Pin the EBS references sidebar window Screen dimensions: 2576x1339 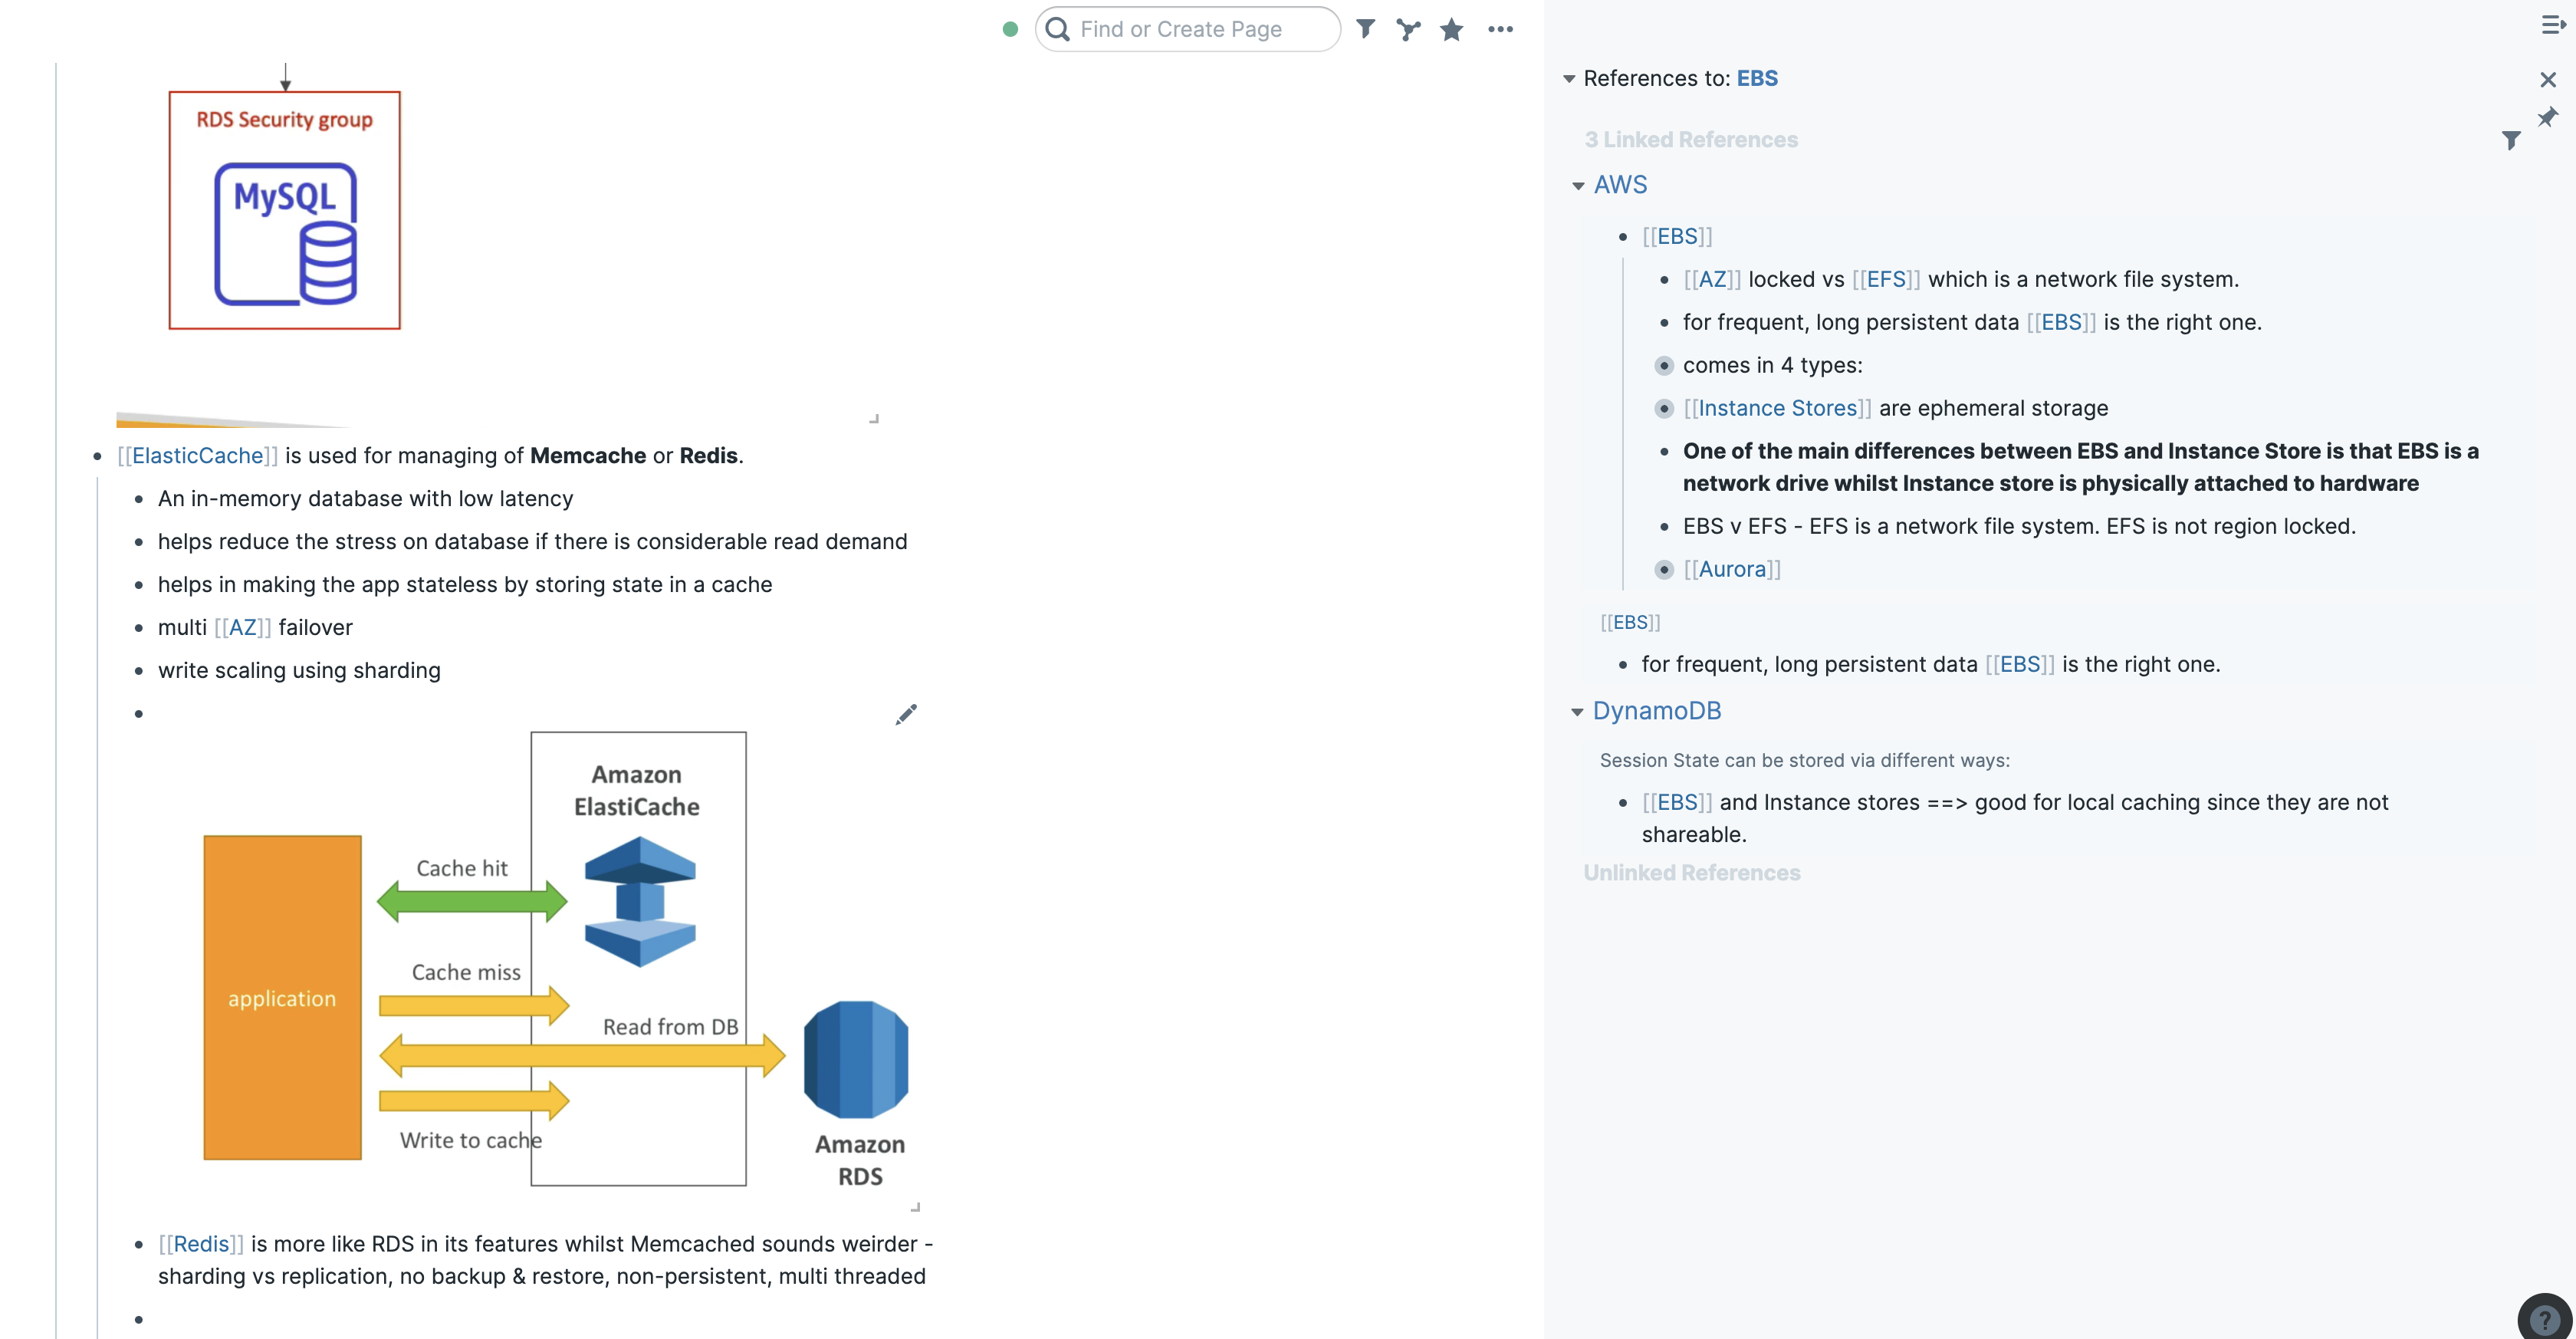tap(2548, 117)
